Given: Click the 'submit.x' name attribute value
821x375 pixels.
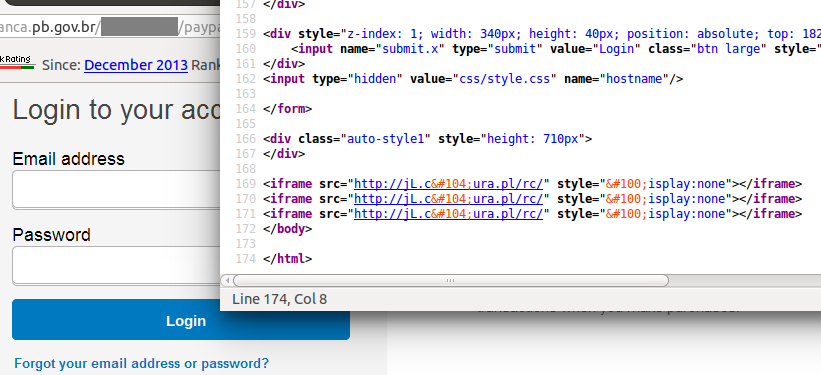Looking at the screenshot, I should click(410, 49).
